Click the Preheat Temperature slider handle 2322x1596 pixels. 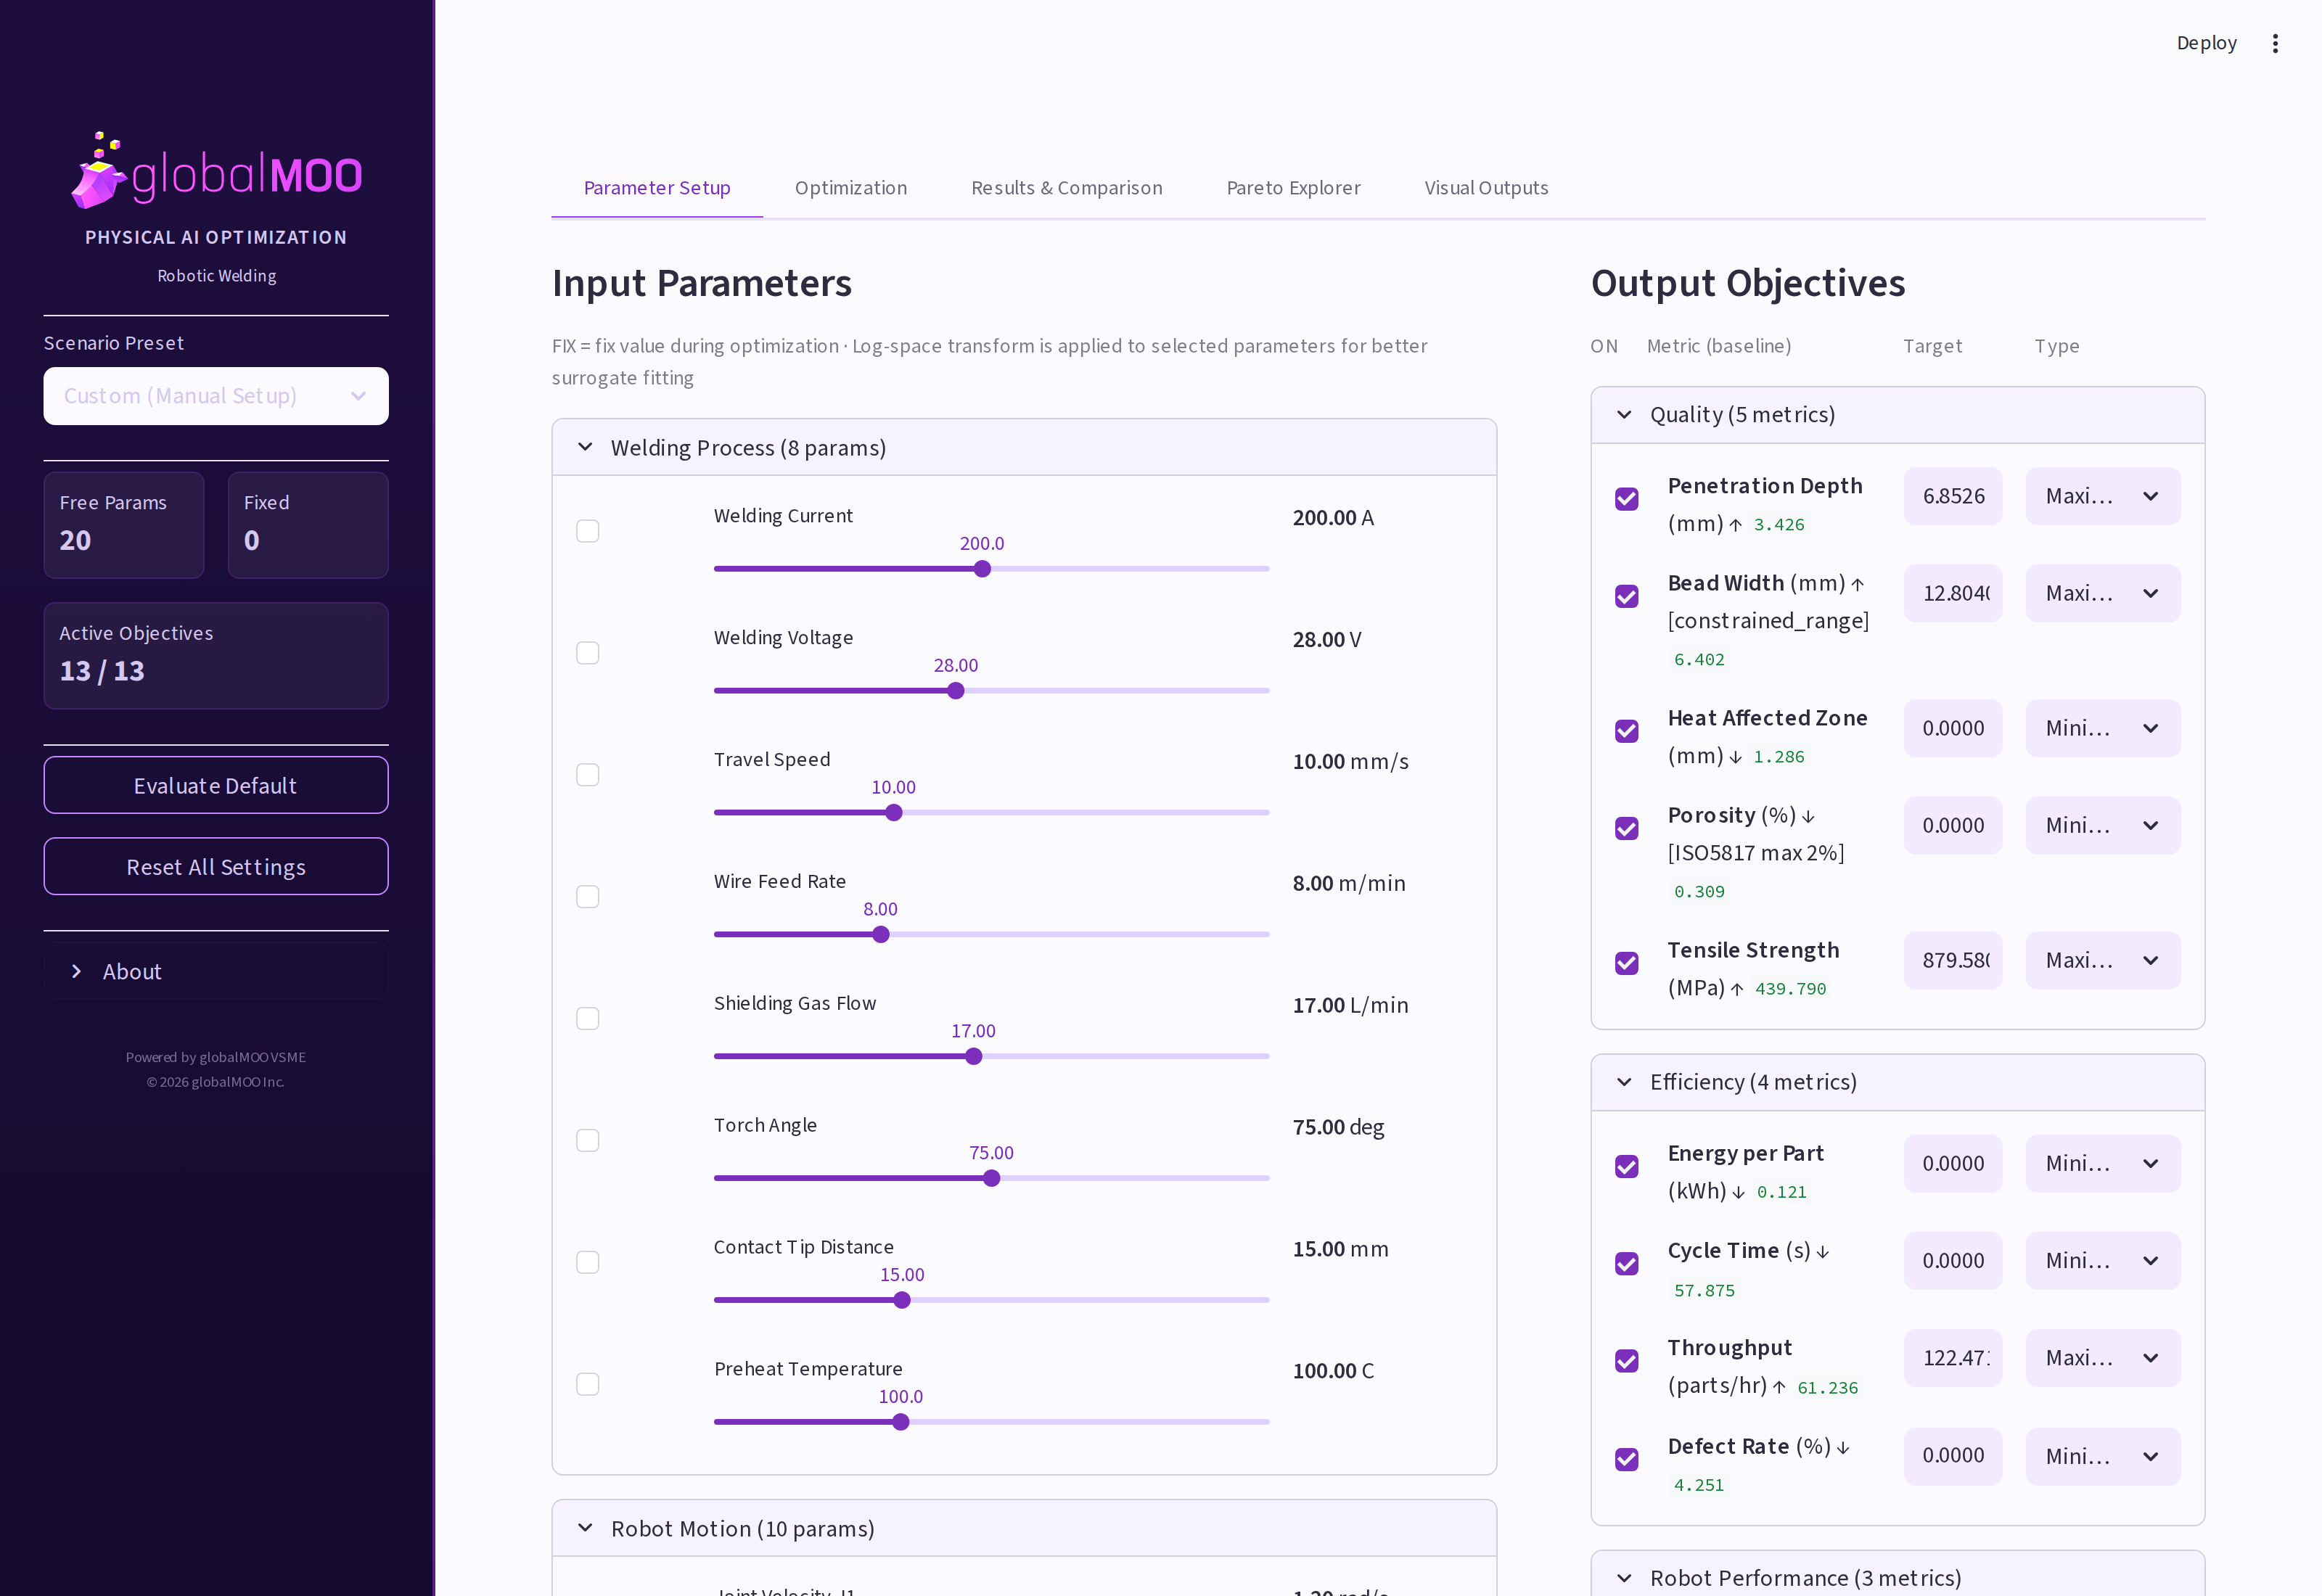[901, 1422]
